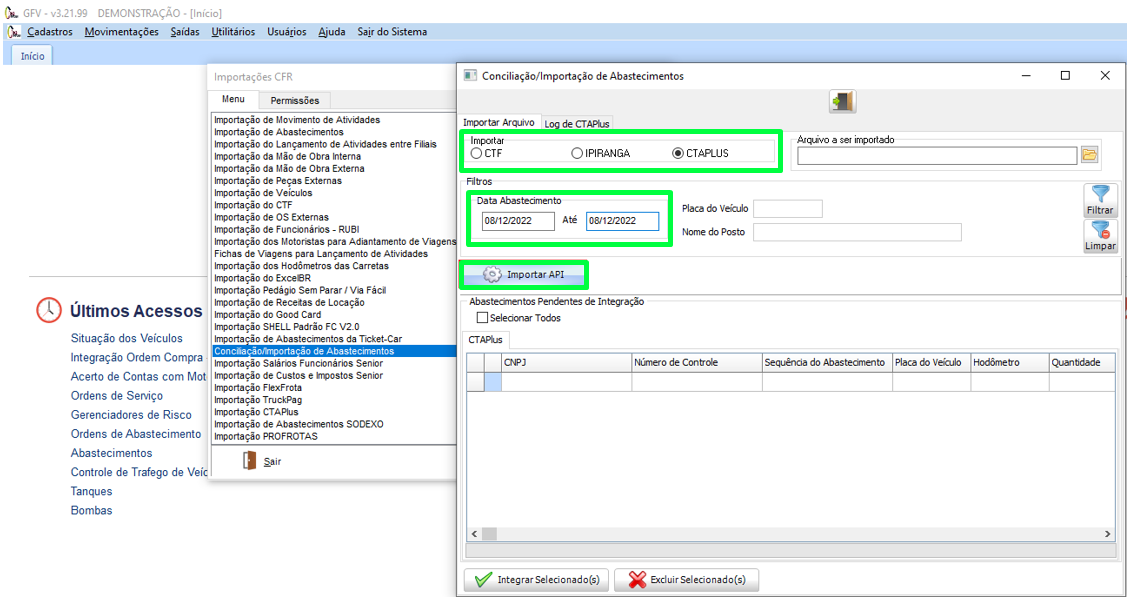Open the folder browse icon for file import

(1090, 154)
